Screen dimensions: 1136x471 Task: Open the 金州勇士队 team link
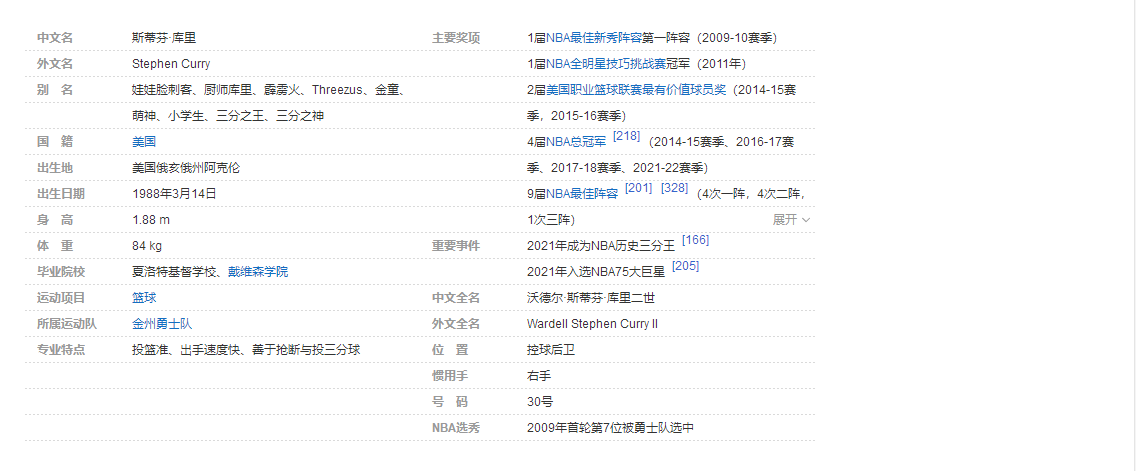162,324
